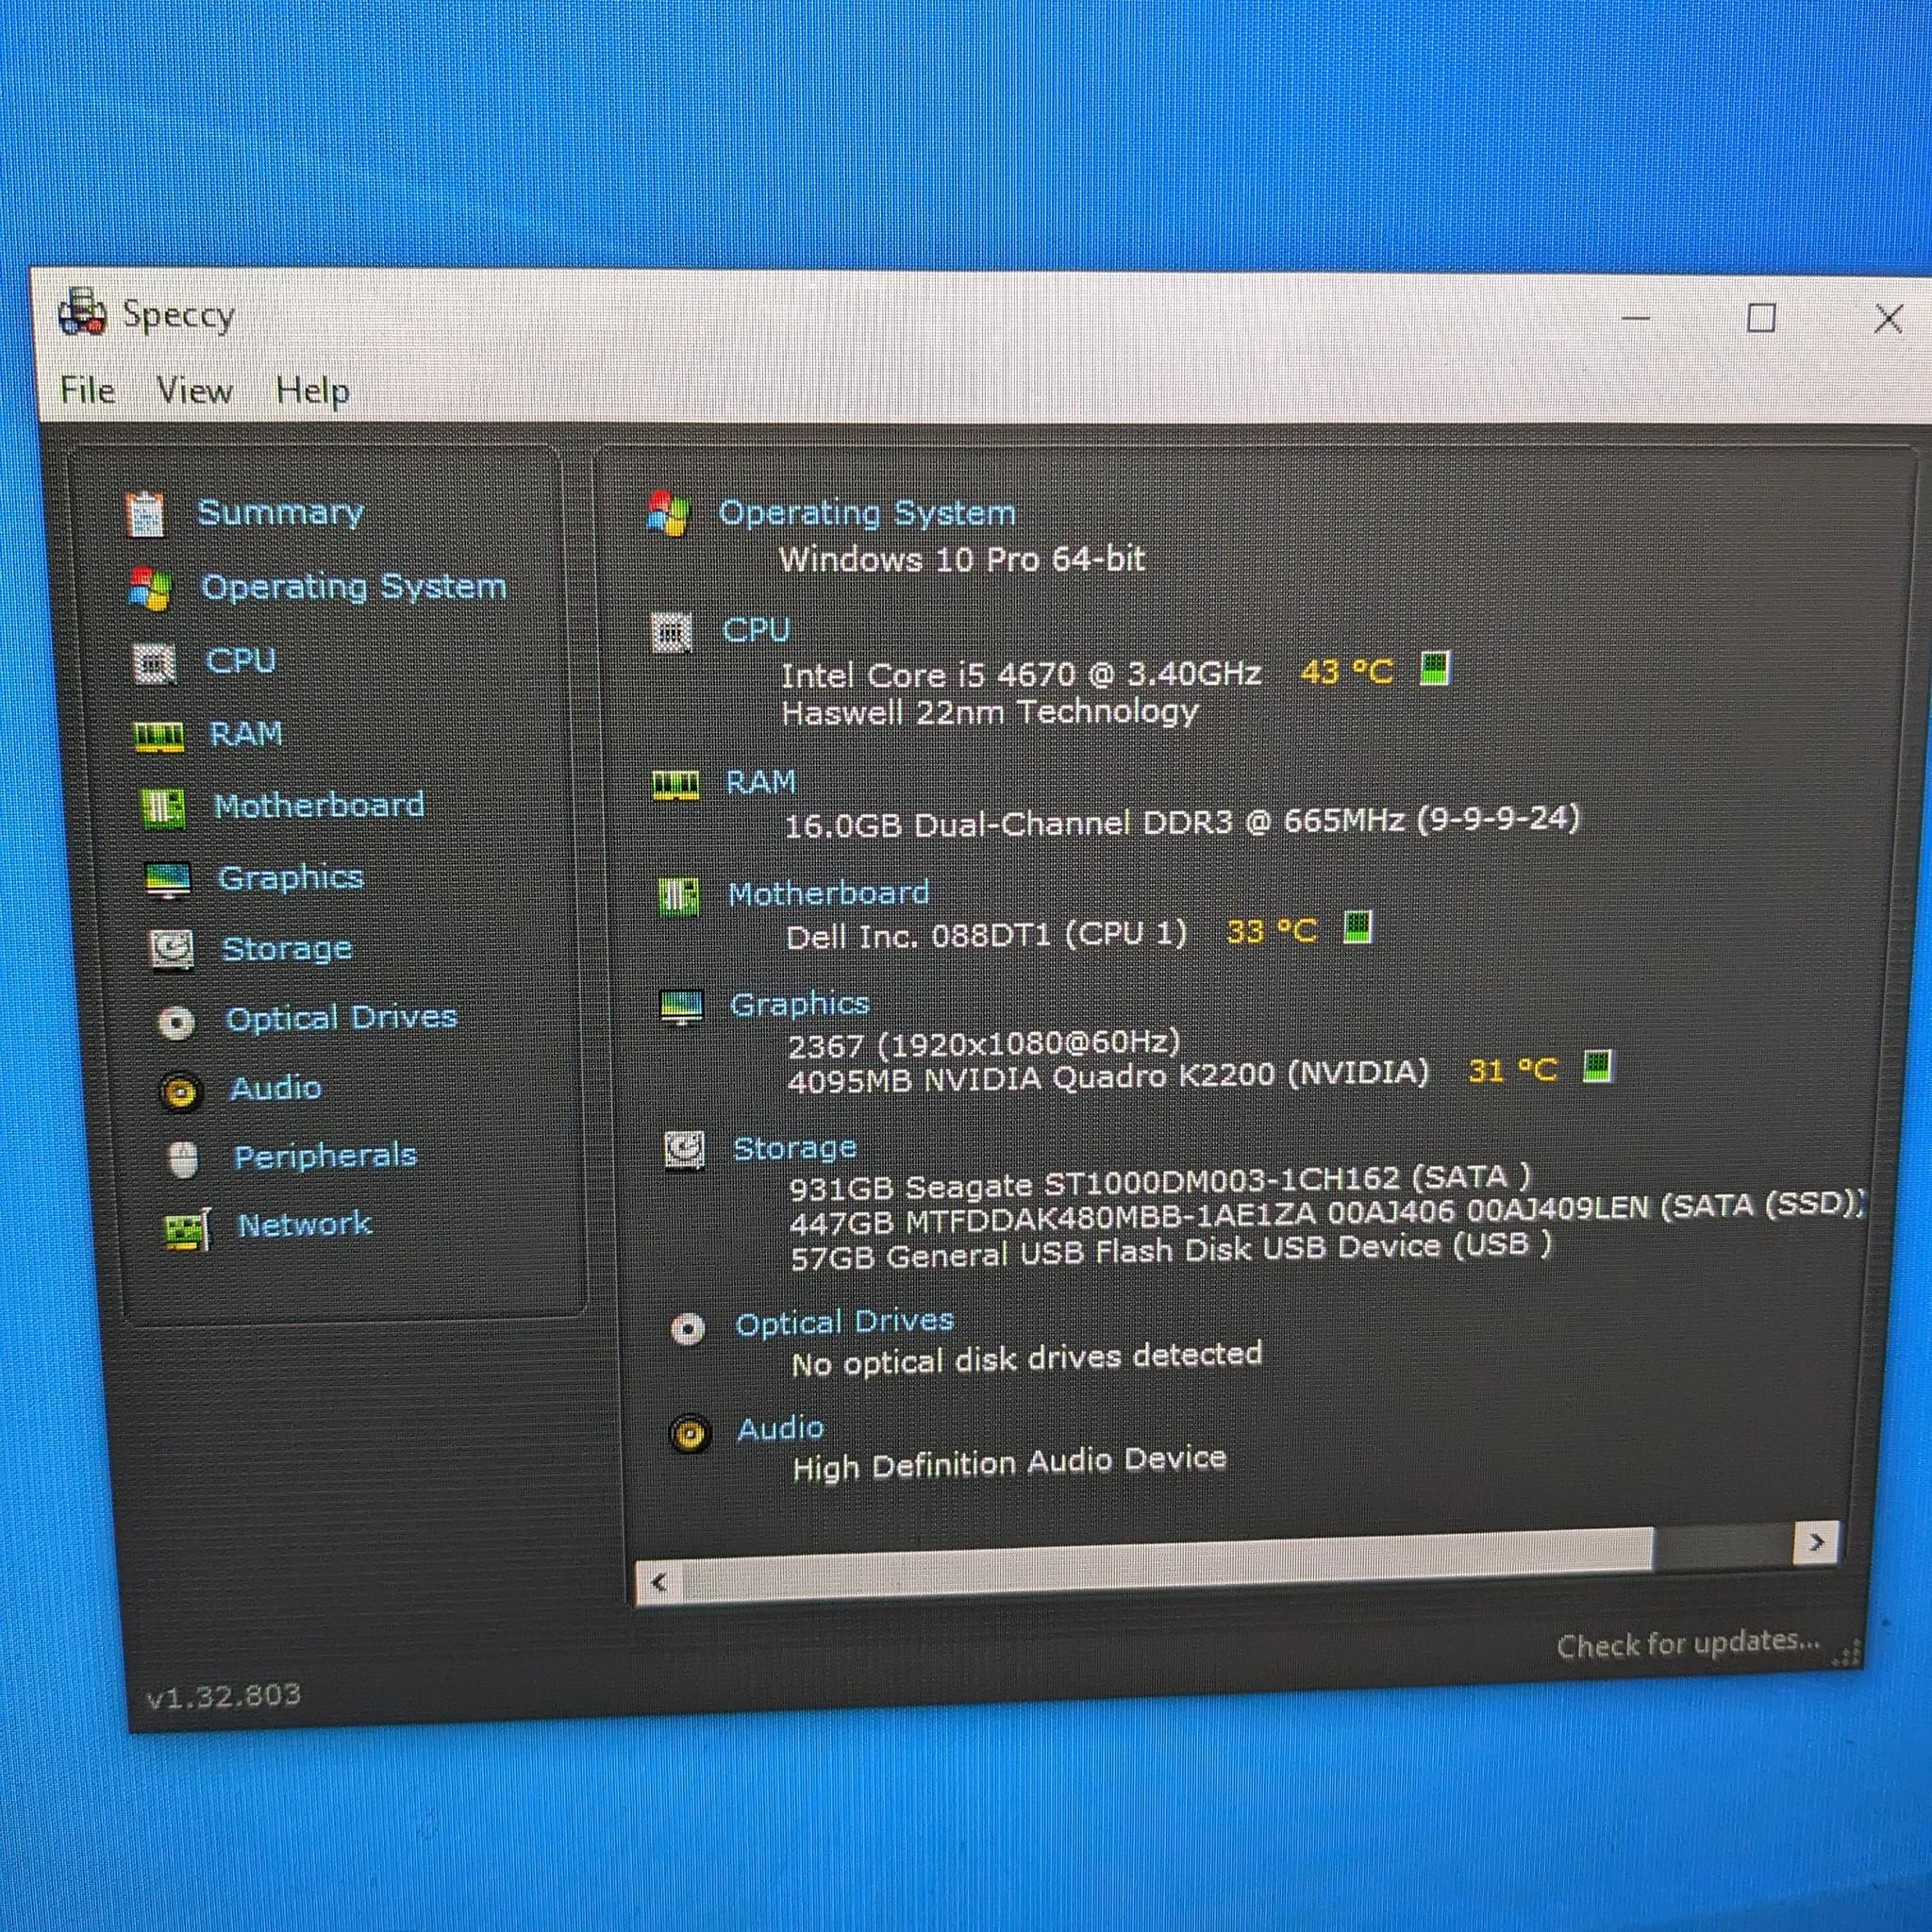The width and height of the screenshot is (1932, 1932).
Task: Click the Motherboard icon in summary pane
Action: [x=679, y=895]
